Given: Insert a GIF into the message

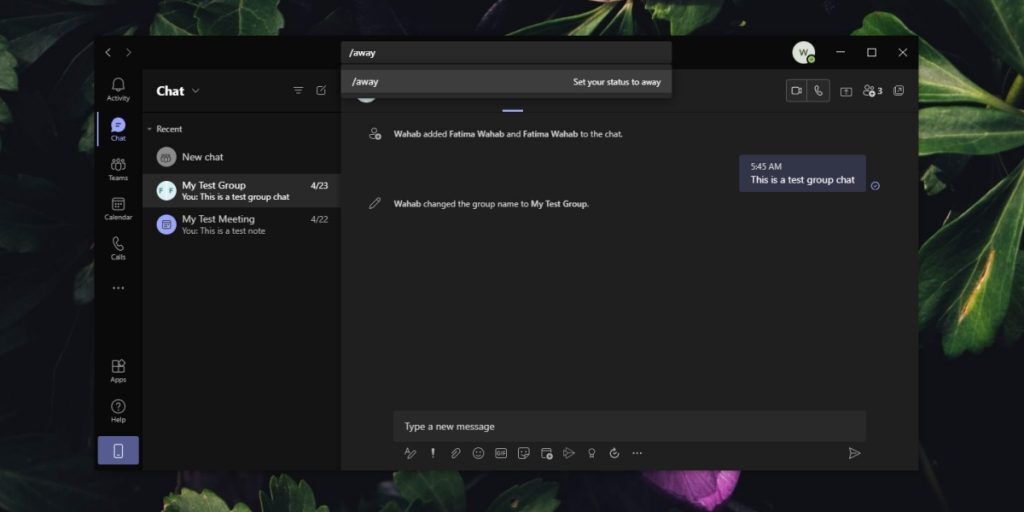Looking at the screenshot, I should click(x=501, y=453).
